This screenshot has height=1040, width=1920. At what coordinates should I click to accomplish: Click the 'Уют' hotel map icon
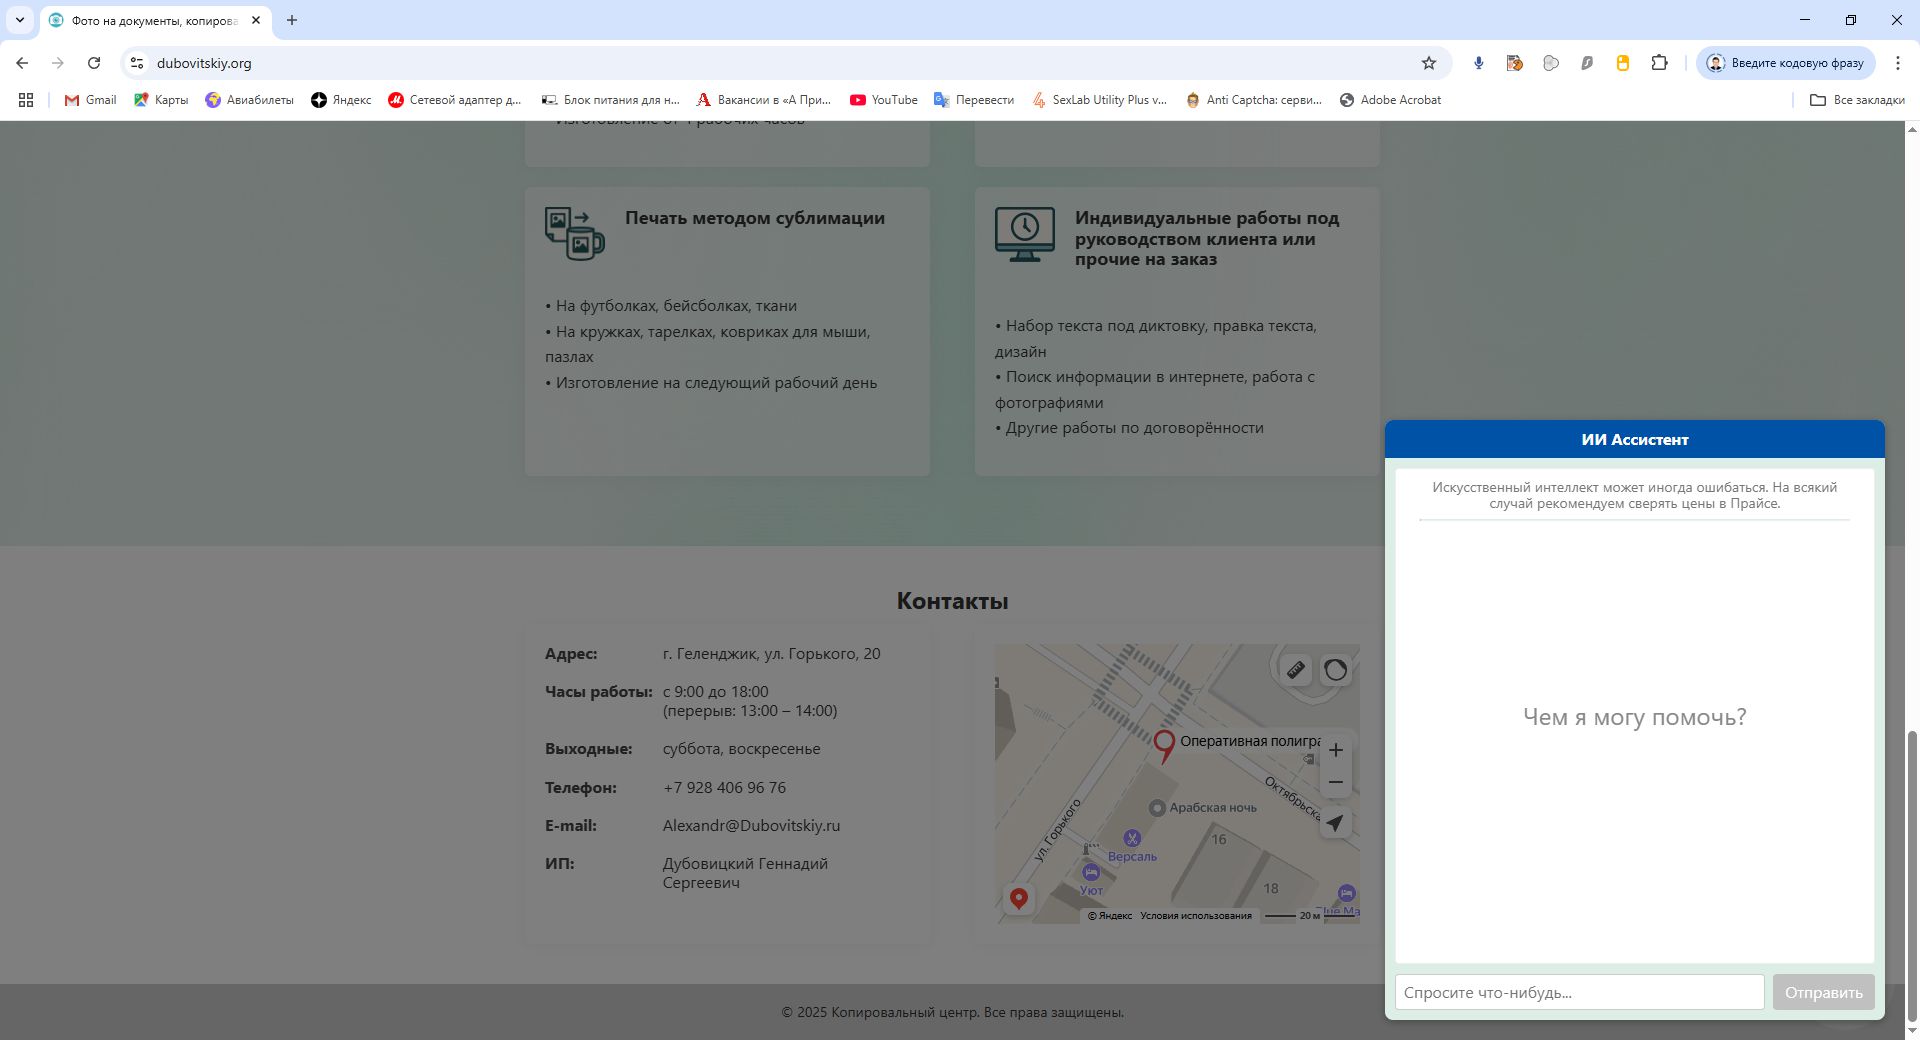point(1091,873)
